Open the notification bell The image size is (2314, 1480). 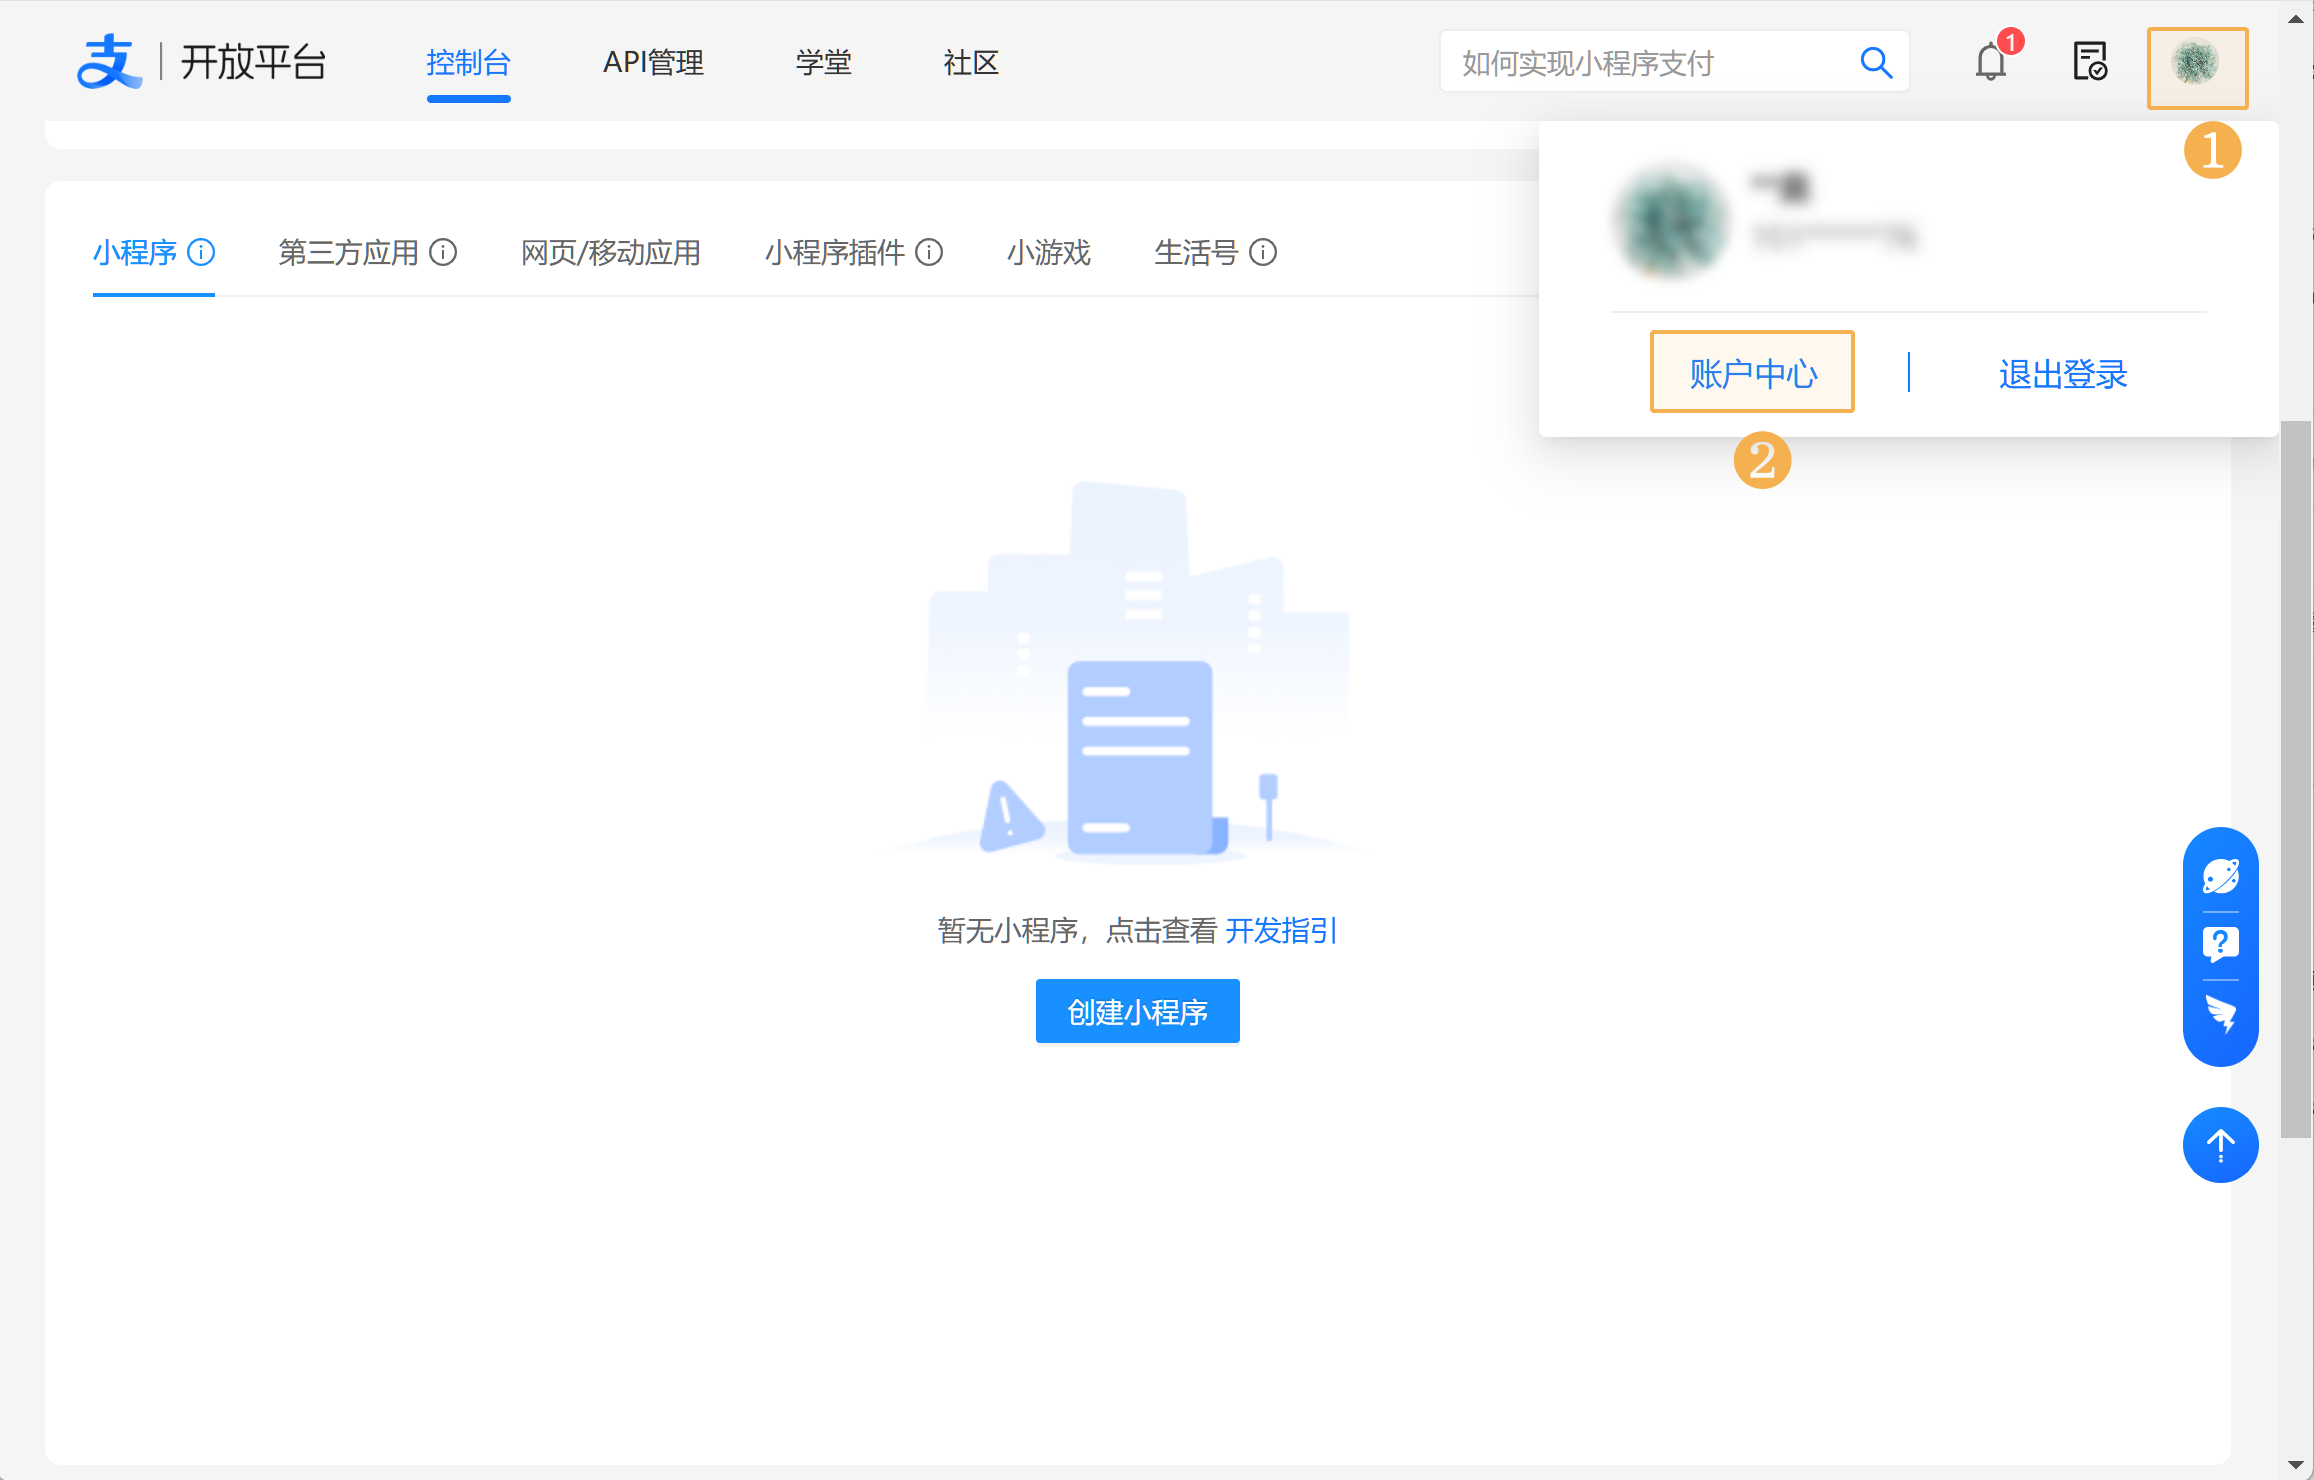pyautogui.click(x=1990, y=63)
